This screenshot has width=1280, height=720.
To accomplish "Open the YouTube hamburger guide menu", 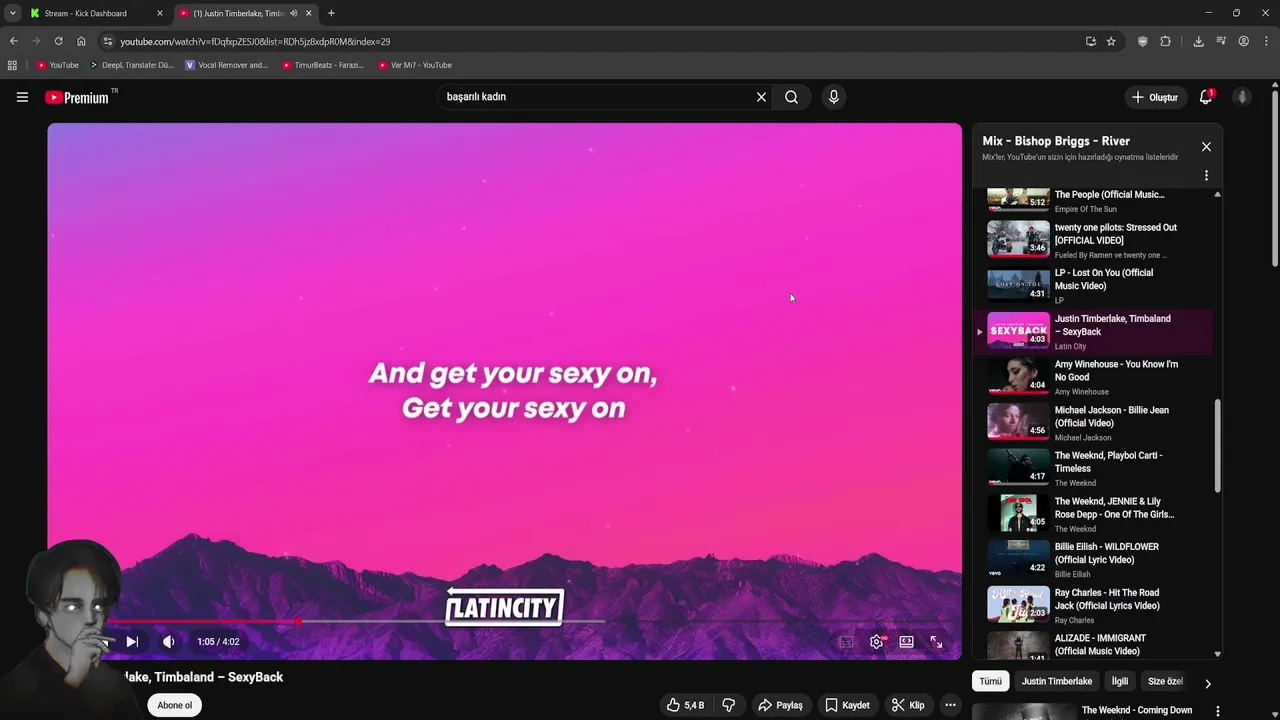I will click(x=22, y=97).
